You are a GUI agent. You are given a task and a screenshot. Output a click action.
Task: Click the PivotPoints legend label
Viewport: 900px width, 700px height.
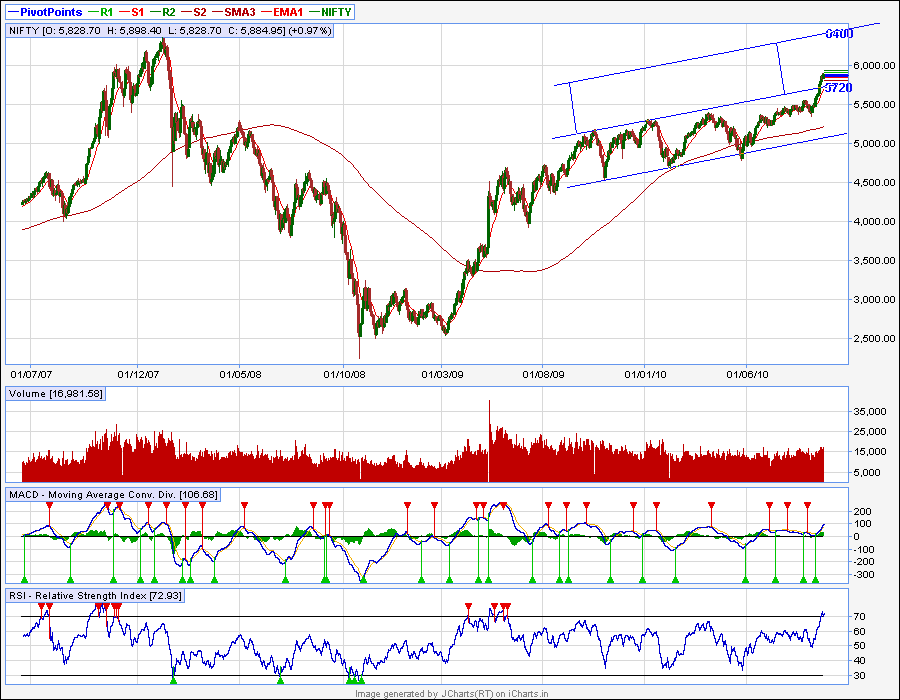pyautogui.click(x=51, y=12)
